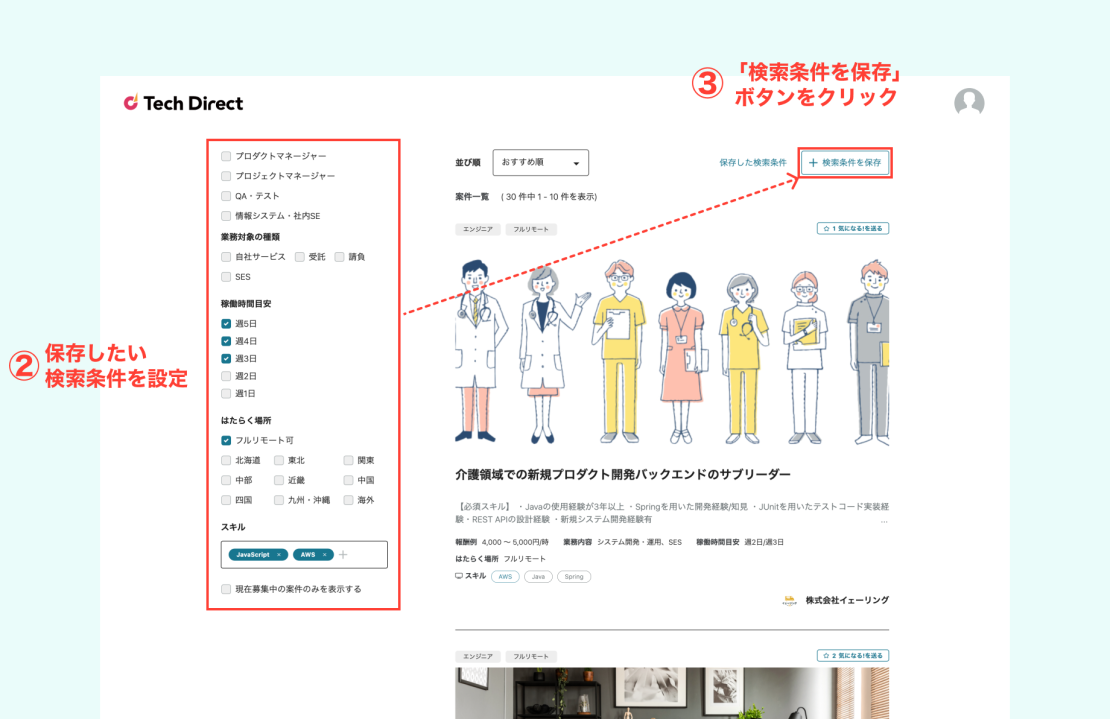Click the skill input field
This screenshot has width=1110, height=719.
point(304,555)
